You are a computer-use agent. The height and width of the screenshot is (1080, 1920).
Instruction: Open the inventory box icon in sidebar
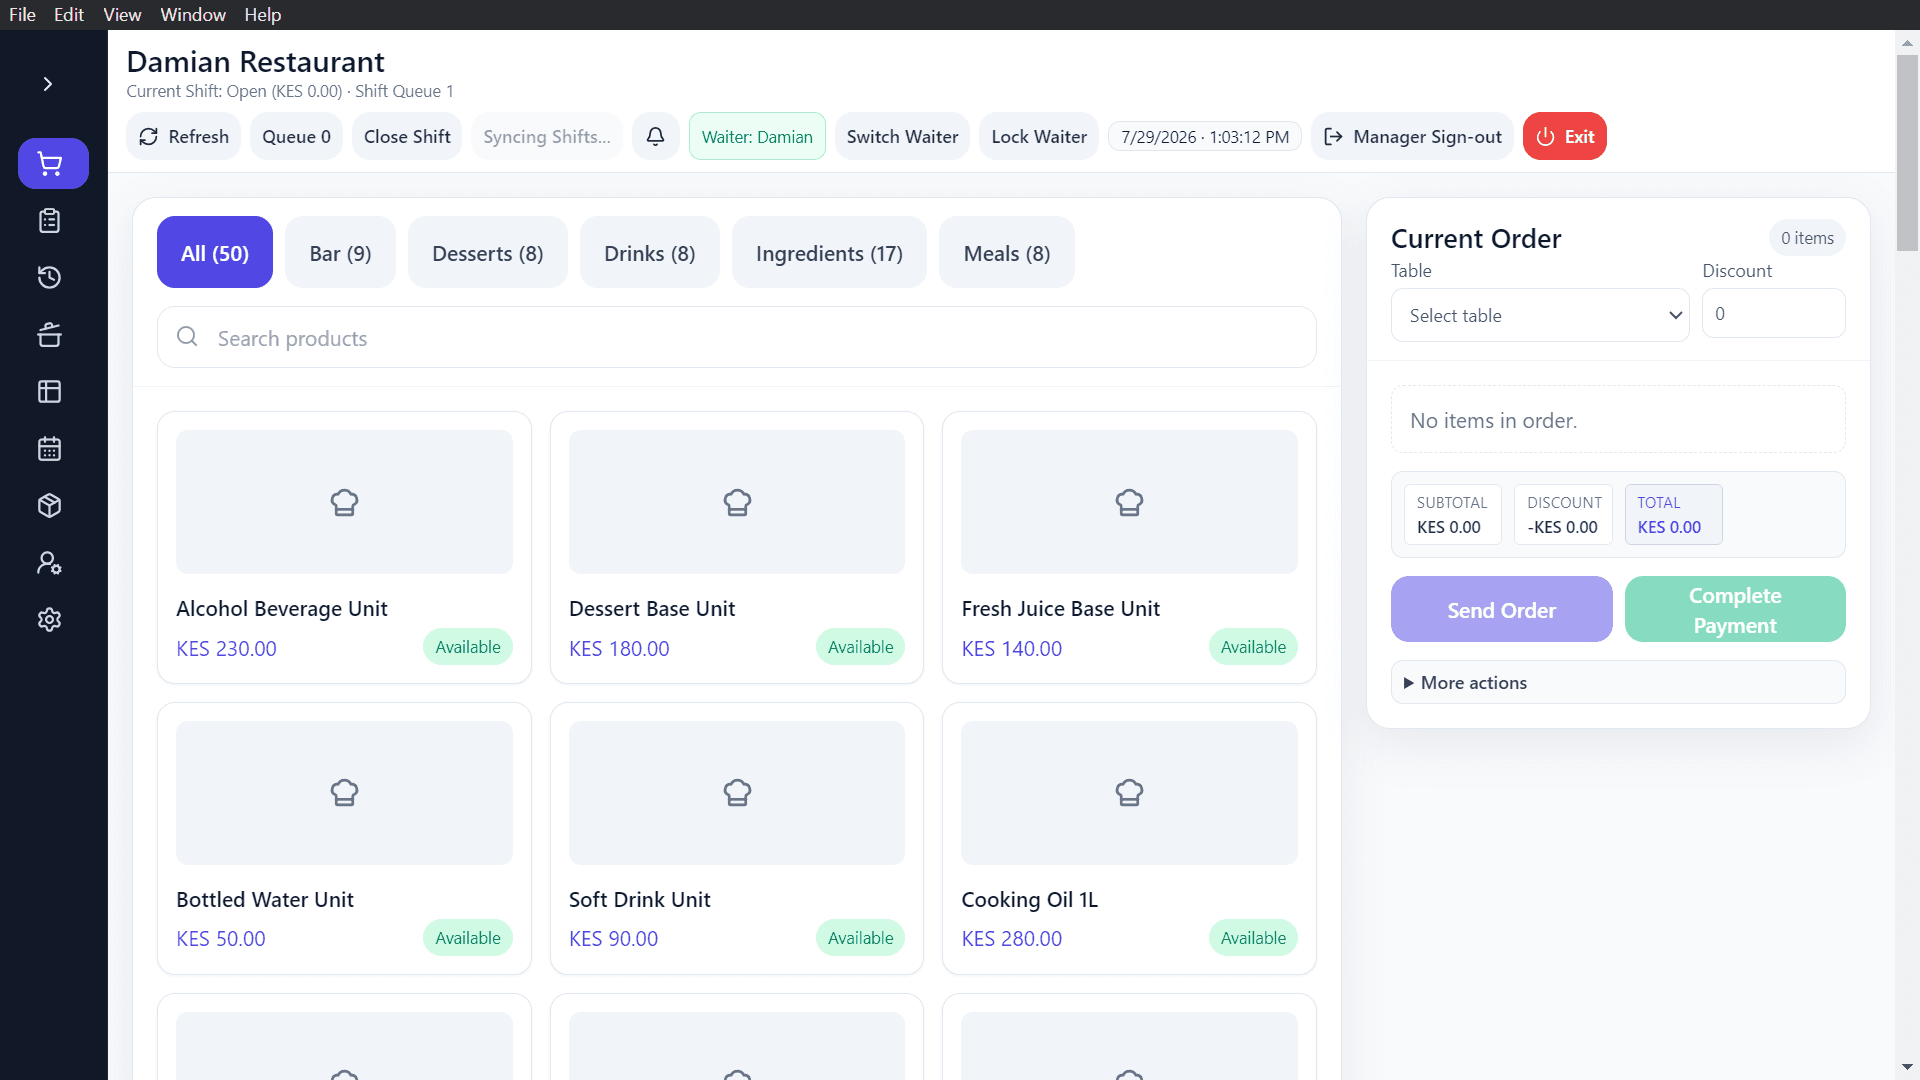(x=49, y=506)
